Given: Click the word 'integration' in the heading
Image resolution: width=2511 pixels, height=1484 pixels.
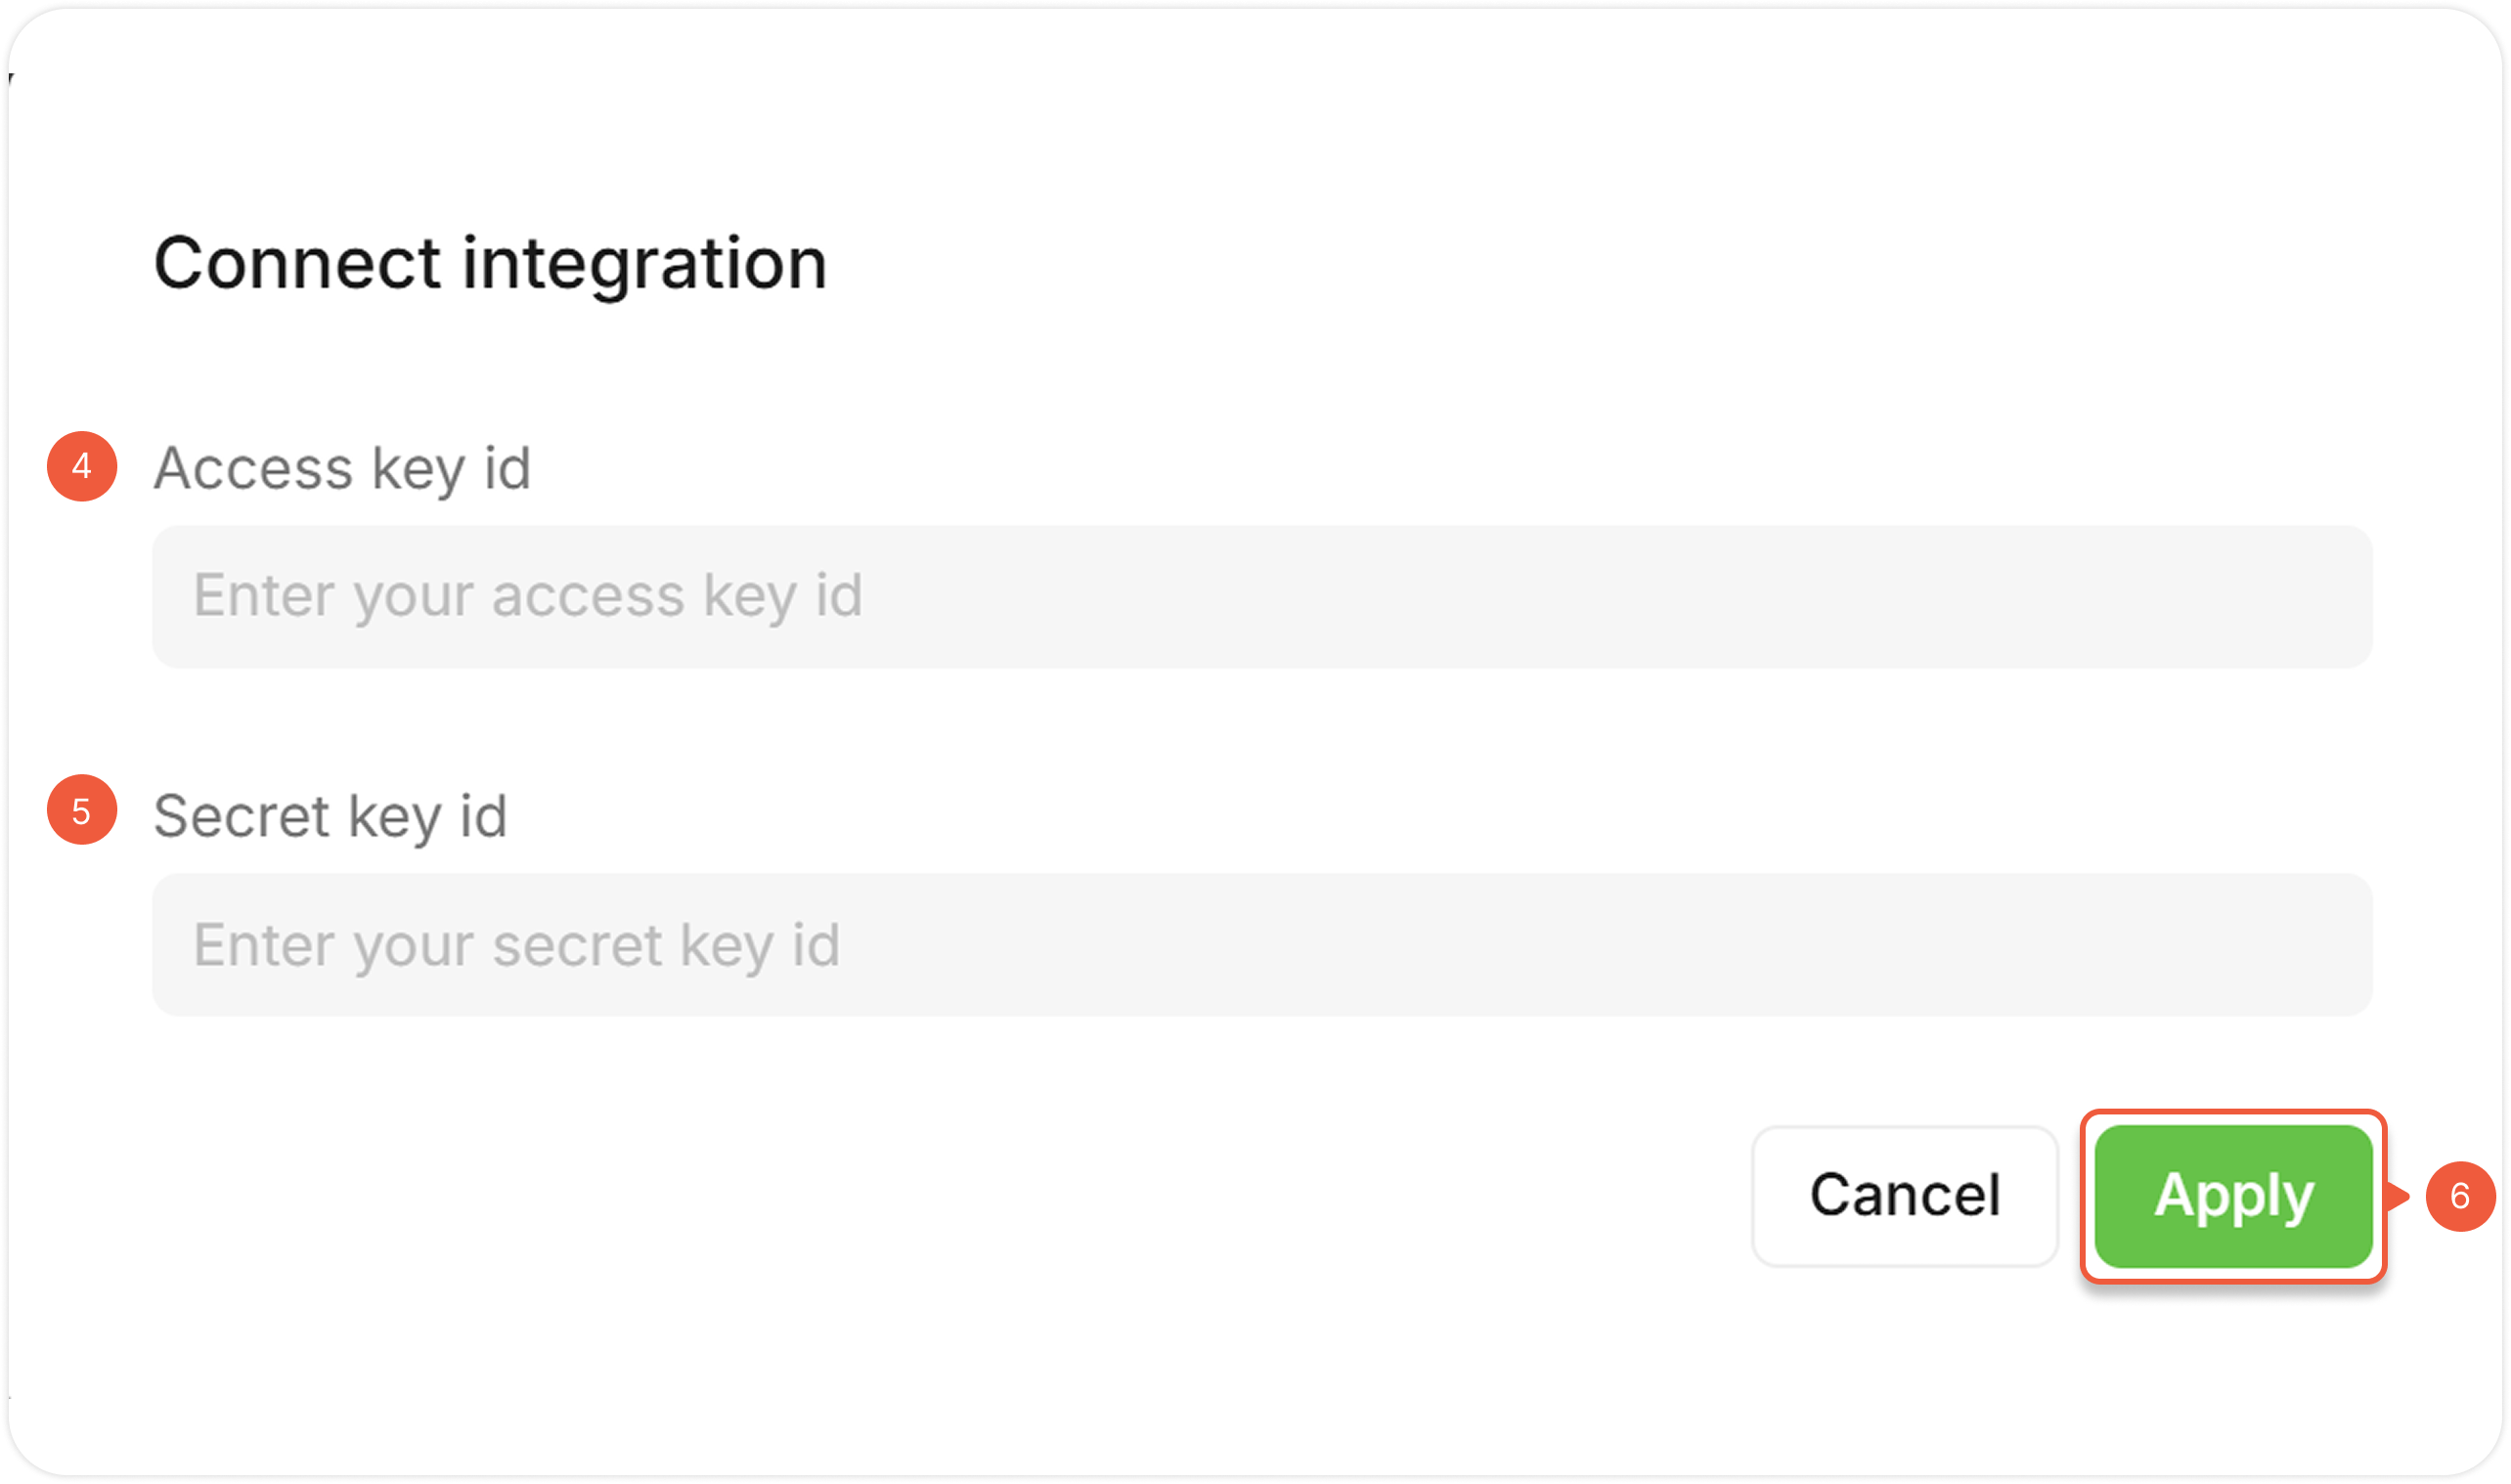Looking at the screenshot, I should pyautogui.click(x=644, y=264).
